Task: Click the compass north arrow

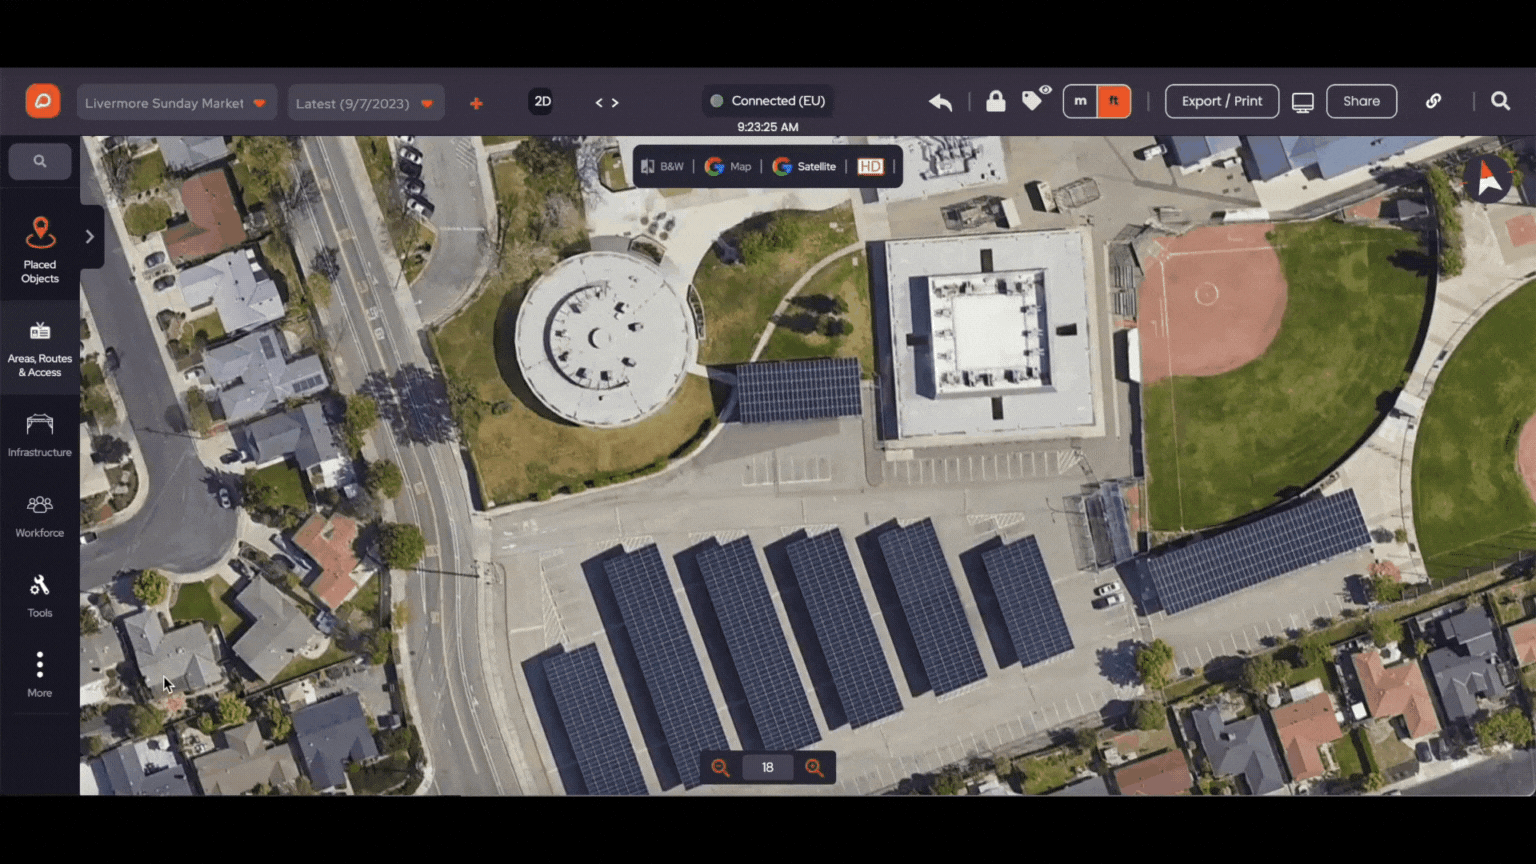Action: coord(1488,179)
